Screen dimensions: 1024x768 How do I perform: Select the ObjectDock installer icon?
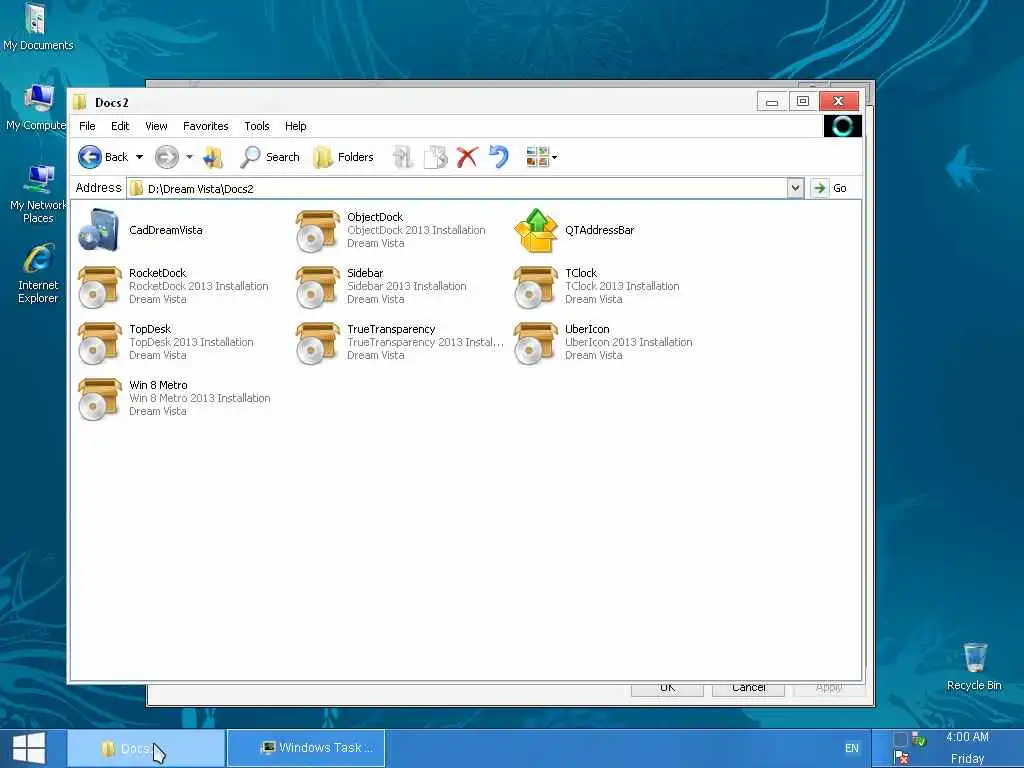(x=317, y=231)
